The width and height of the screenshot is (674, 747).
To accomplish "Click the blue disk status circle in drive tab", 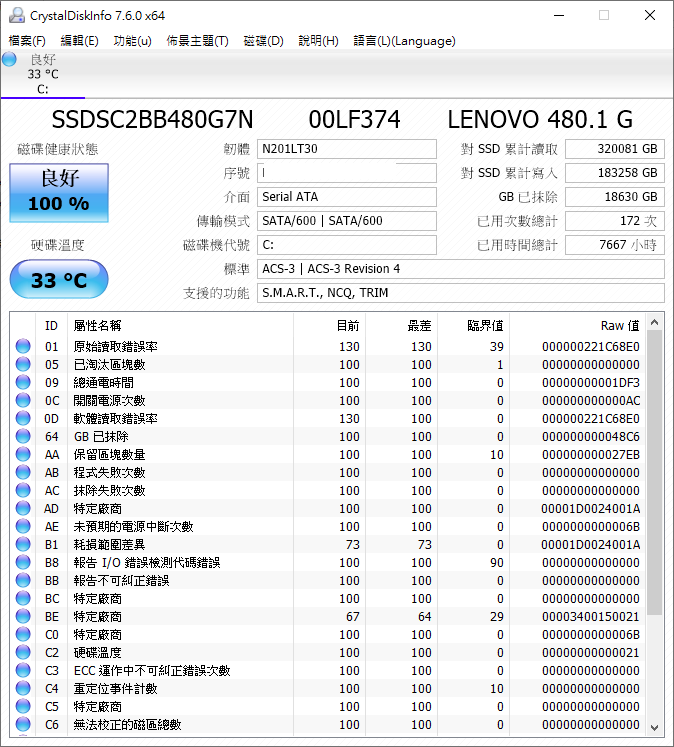I will coord(9,60).
